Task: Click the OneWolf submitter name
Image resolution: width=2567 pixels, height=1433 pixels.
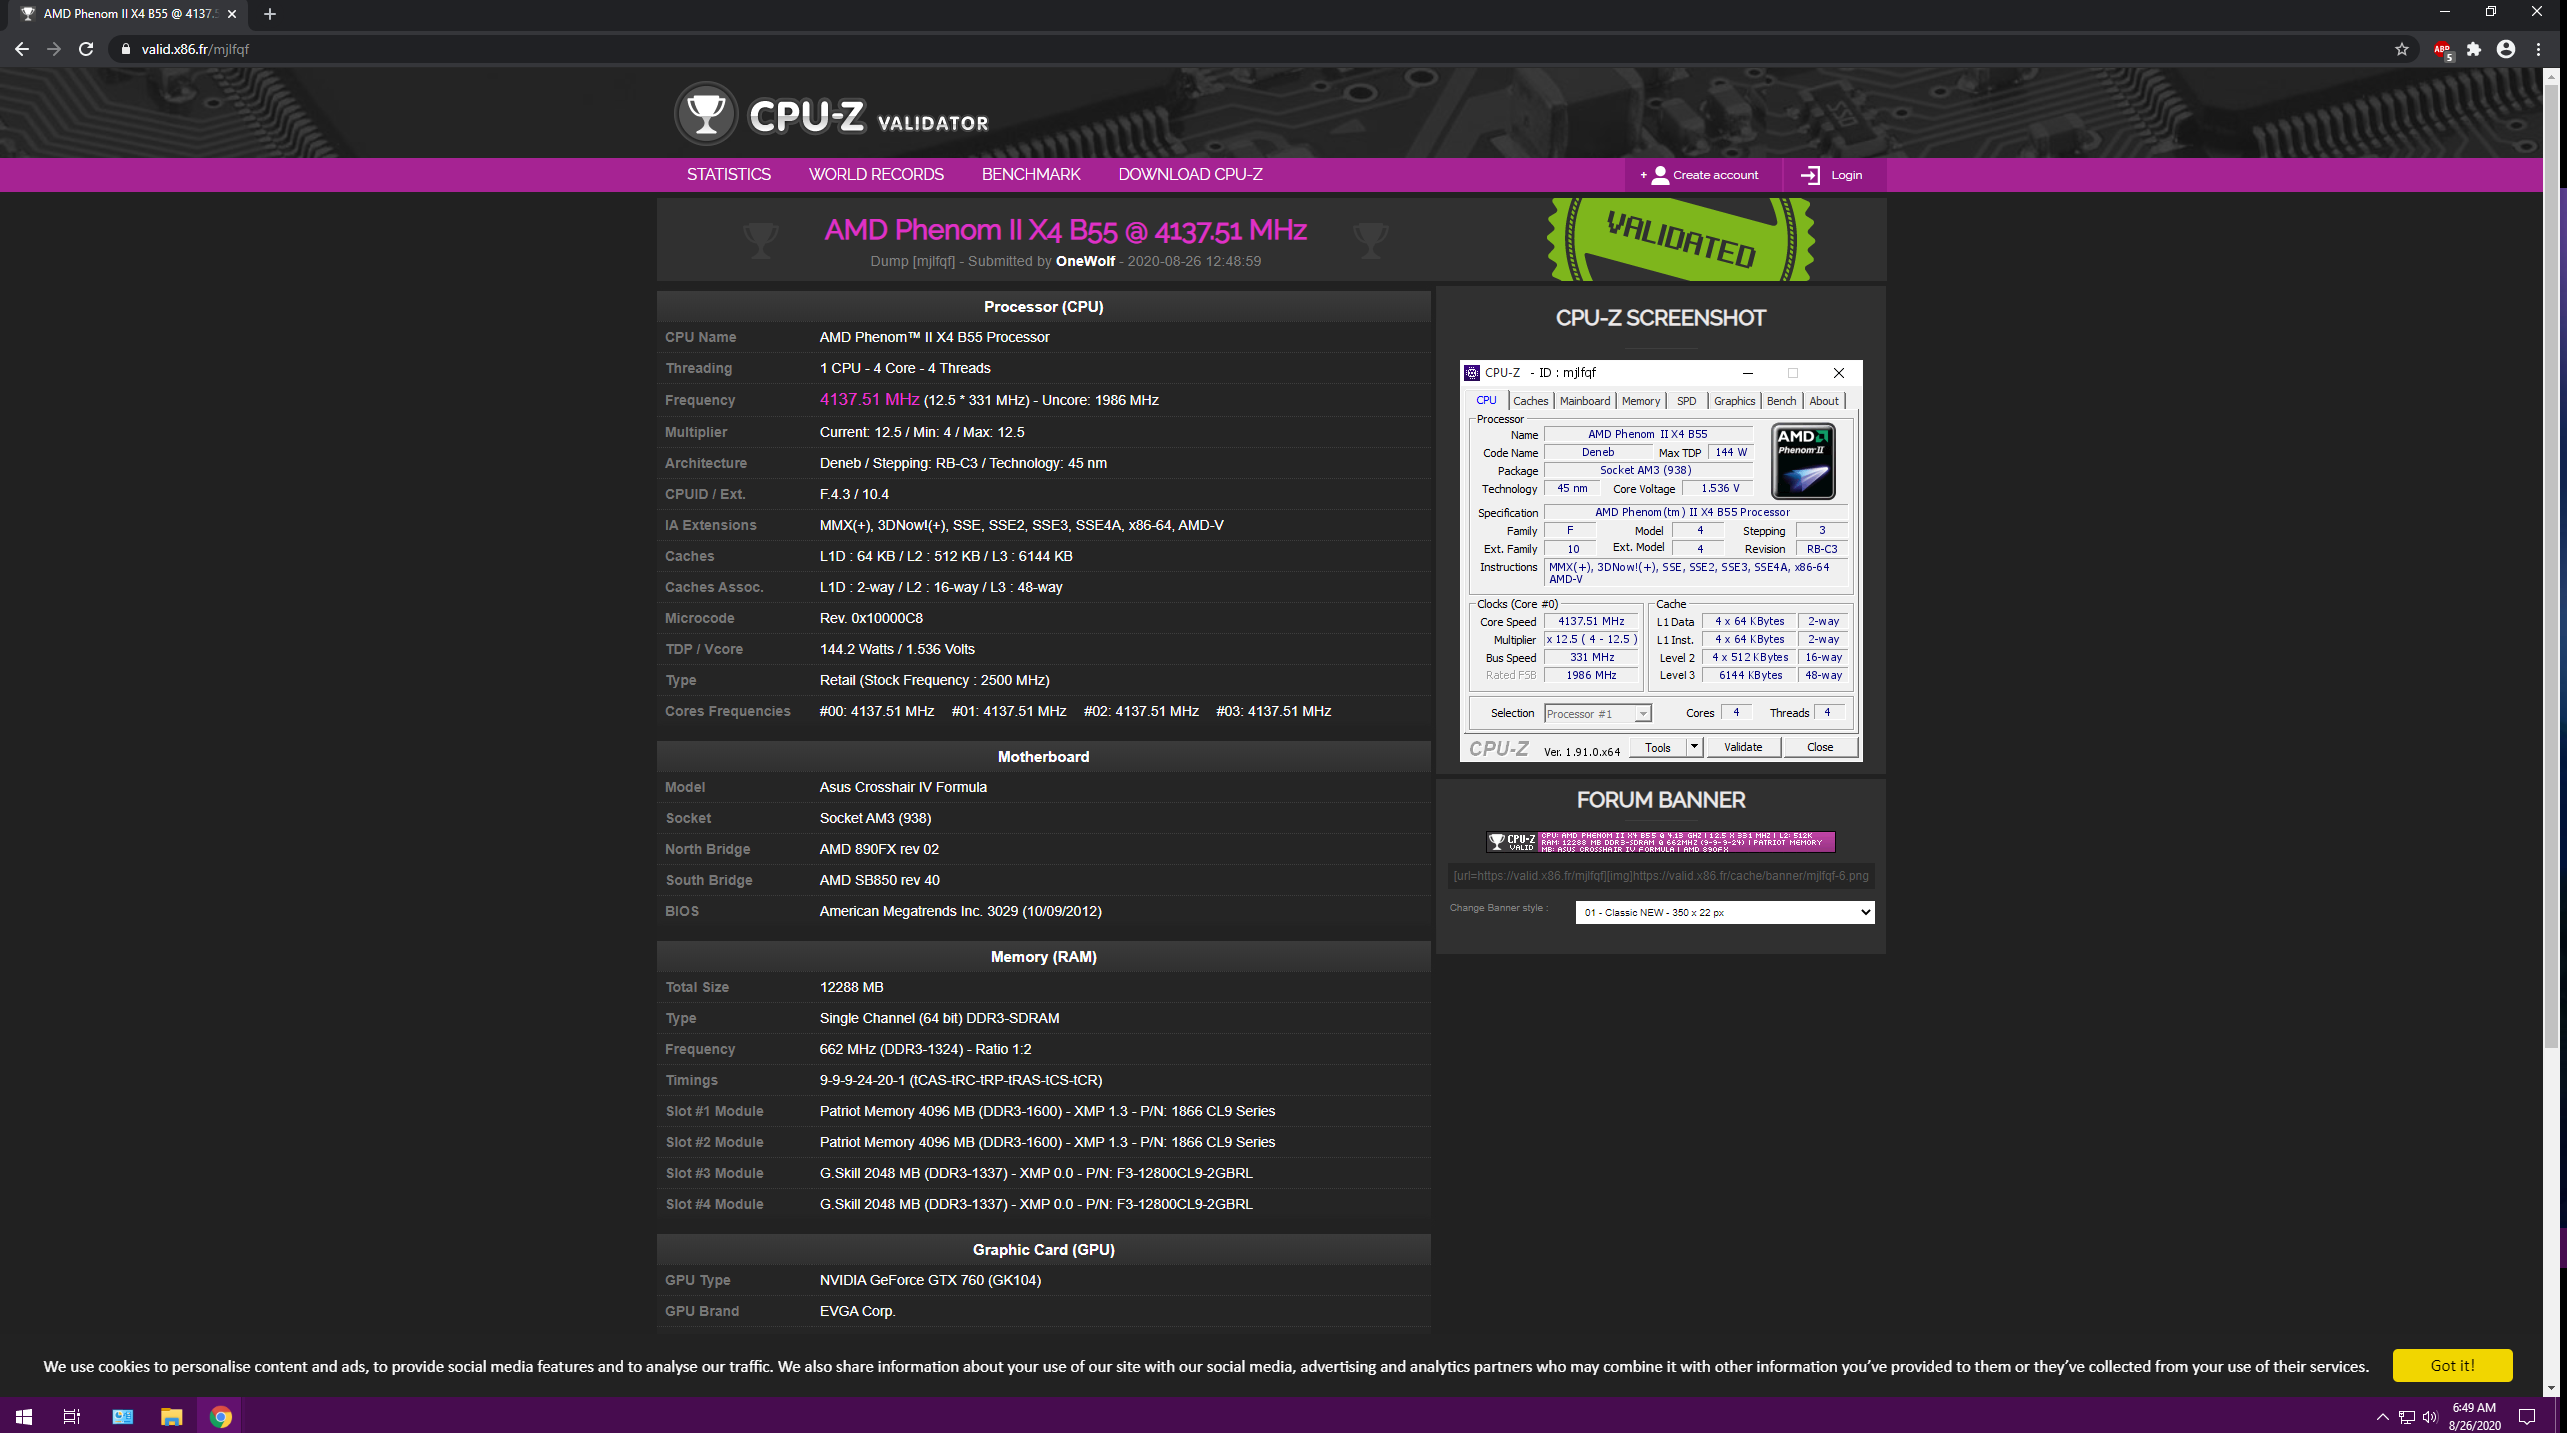Action: tap(1085, 261)
